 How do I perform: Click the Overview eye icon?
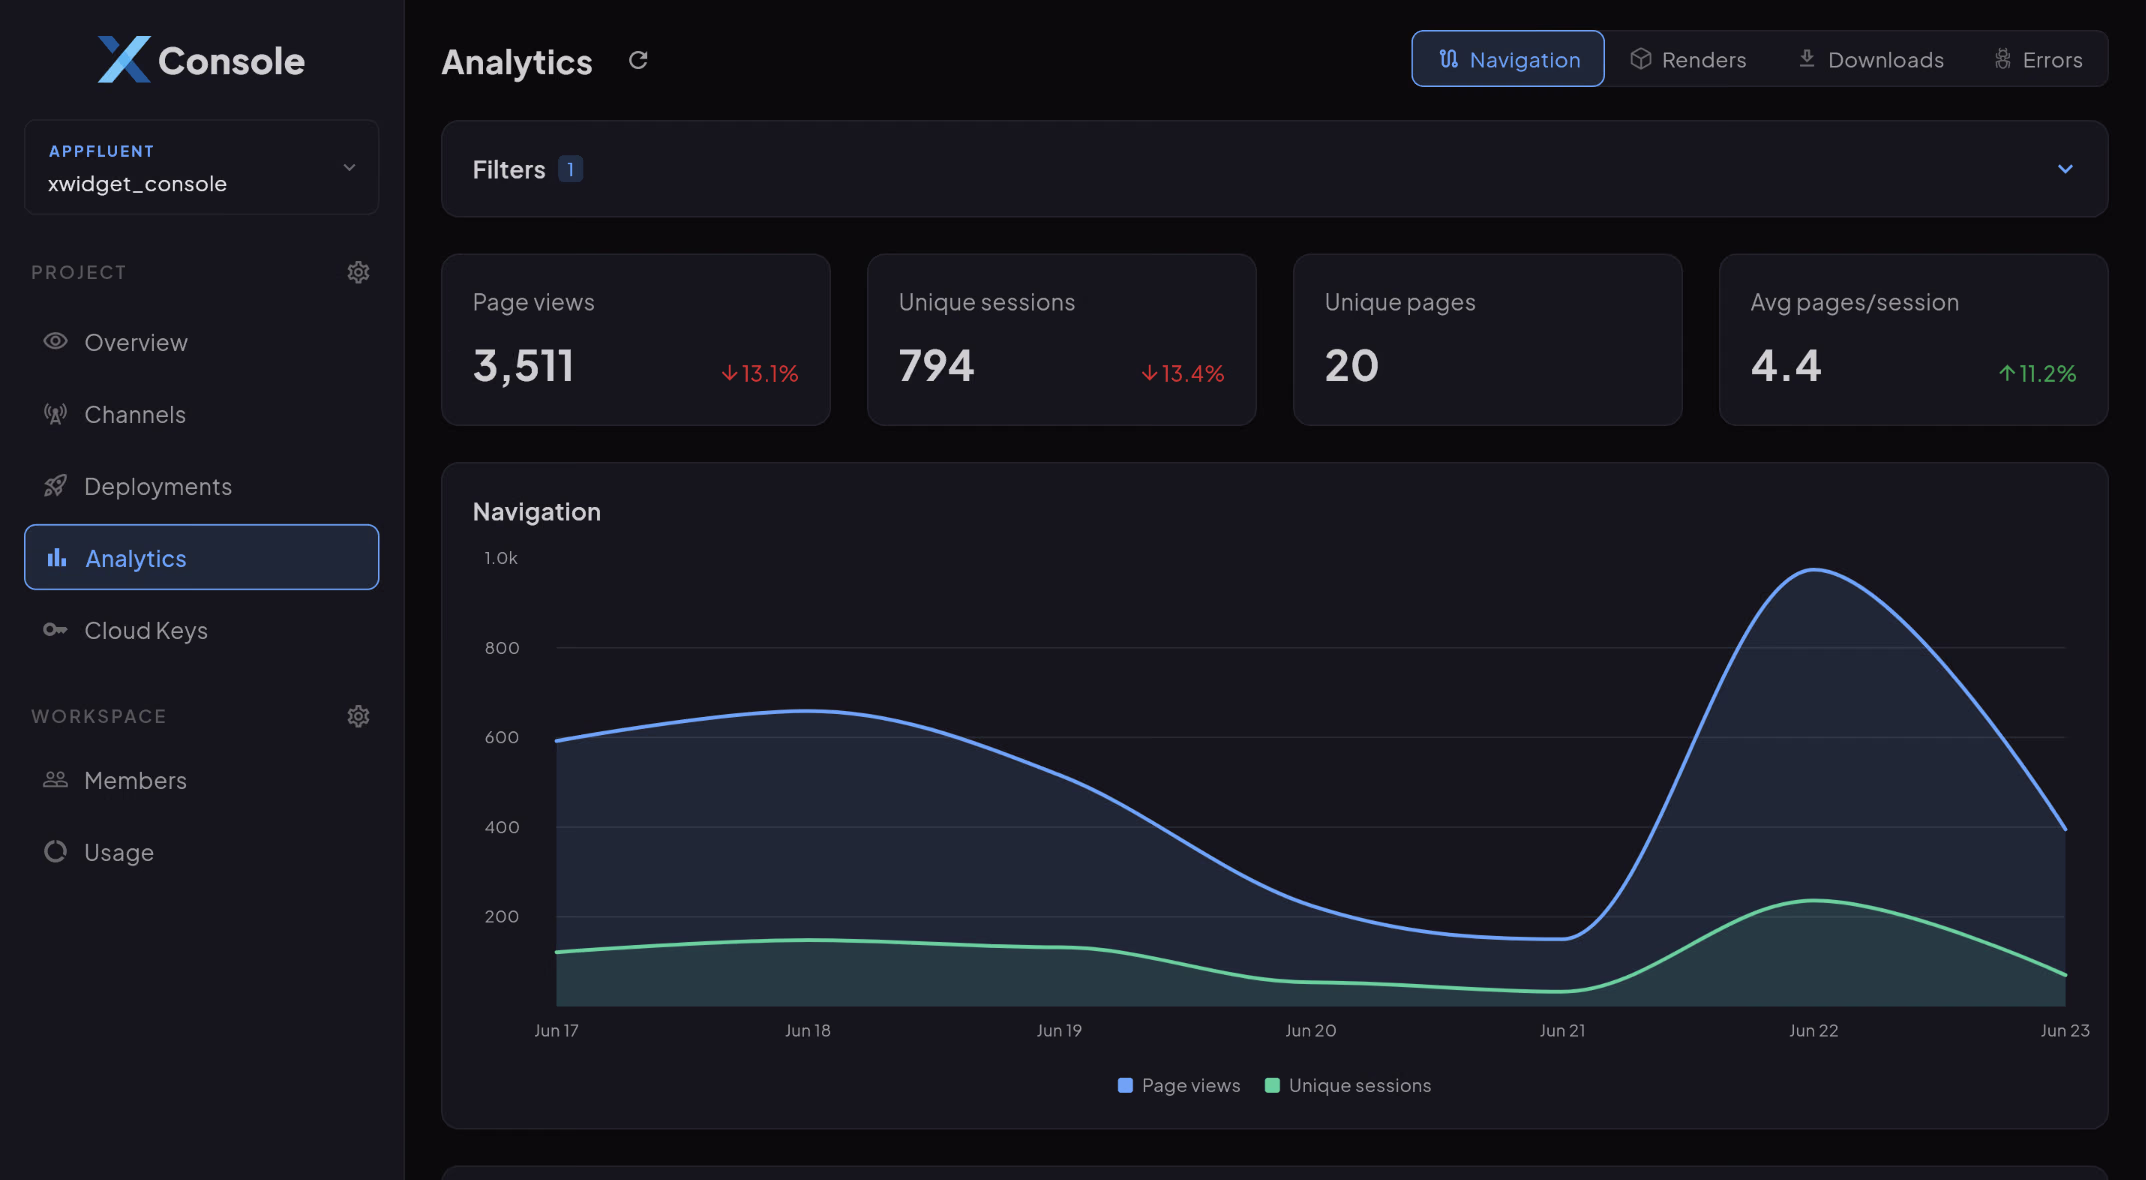(56, 341)
